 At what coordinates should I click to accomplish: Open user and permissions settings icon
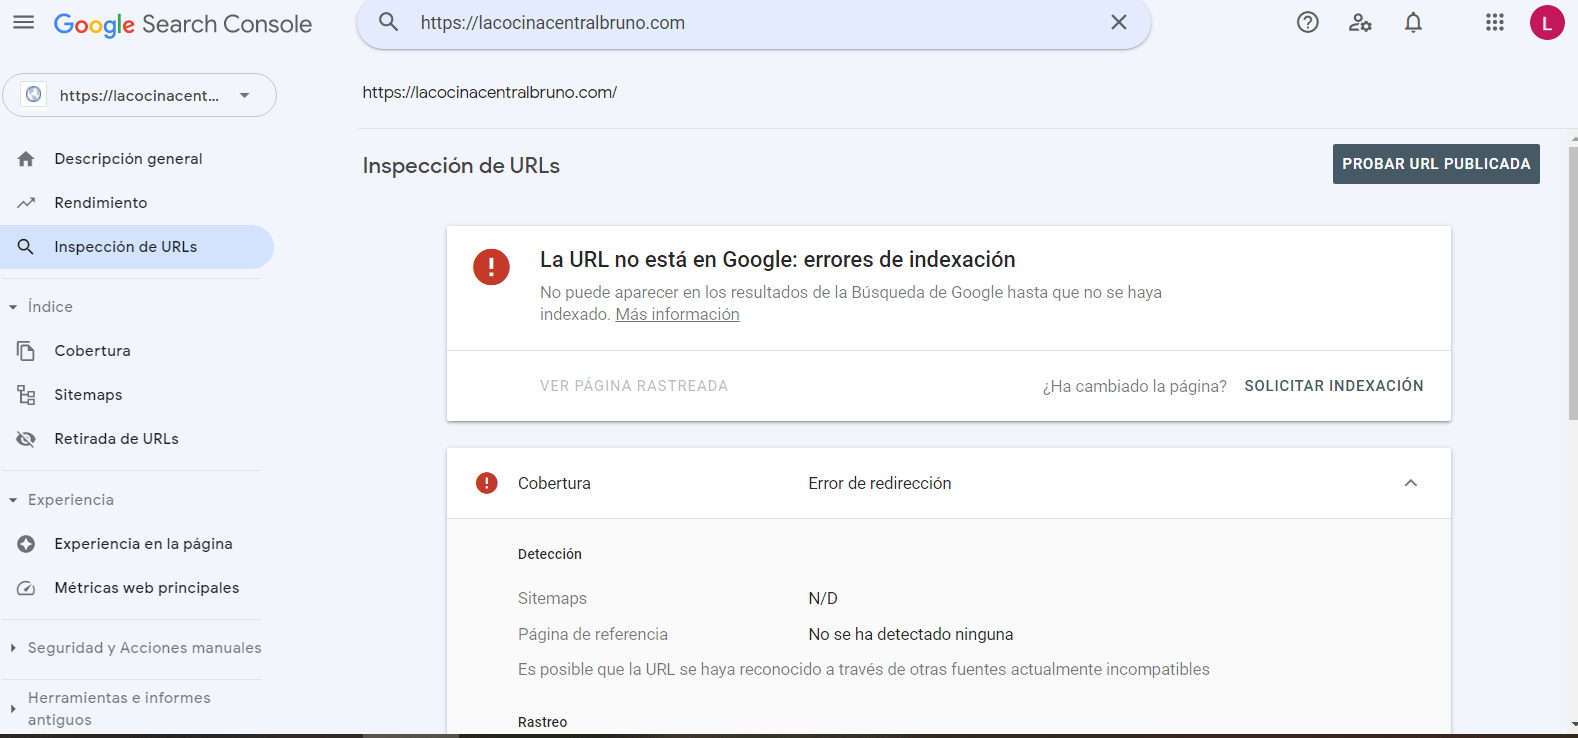[x=1360, y=22]
